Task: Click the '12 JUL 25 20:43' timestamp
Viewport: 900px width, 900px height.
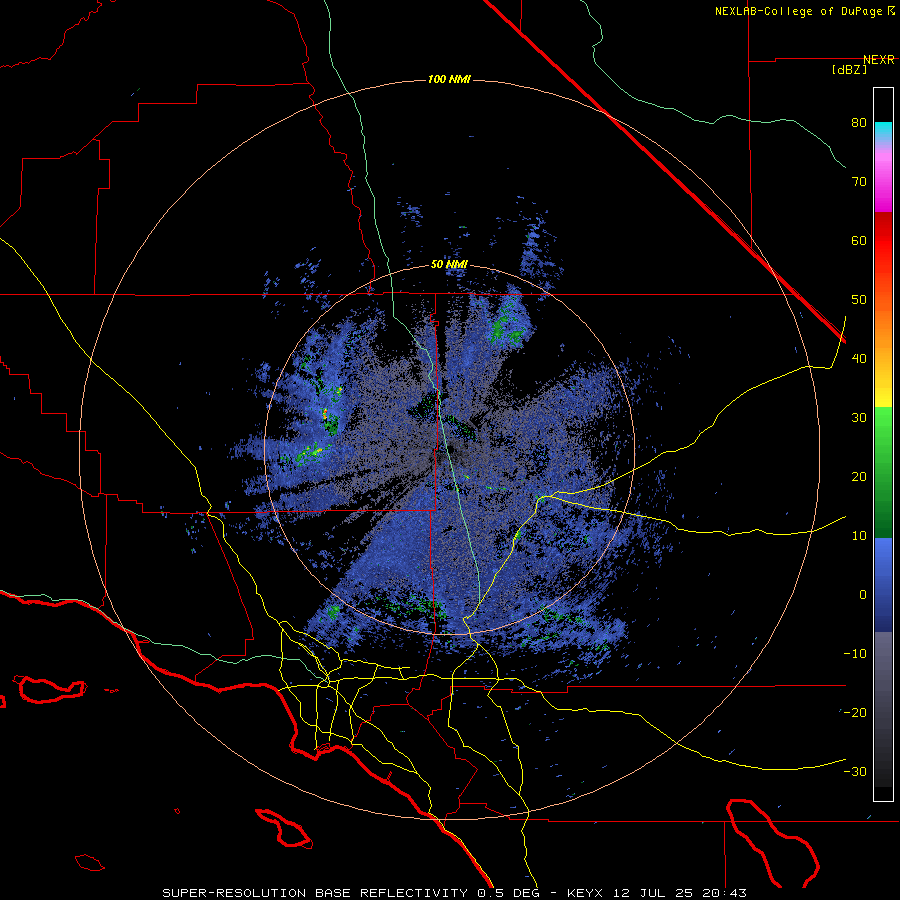Action: (x=681, y=893)
